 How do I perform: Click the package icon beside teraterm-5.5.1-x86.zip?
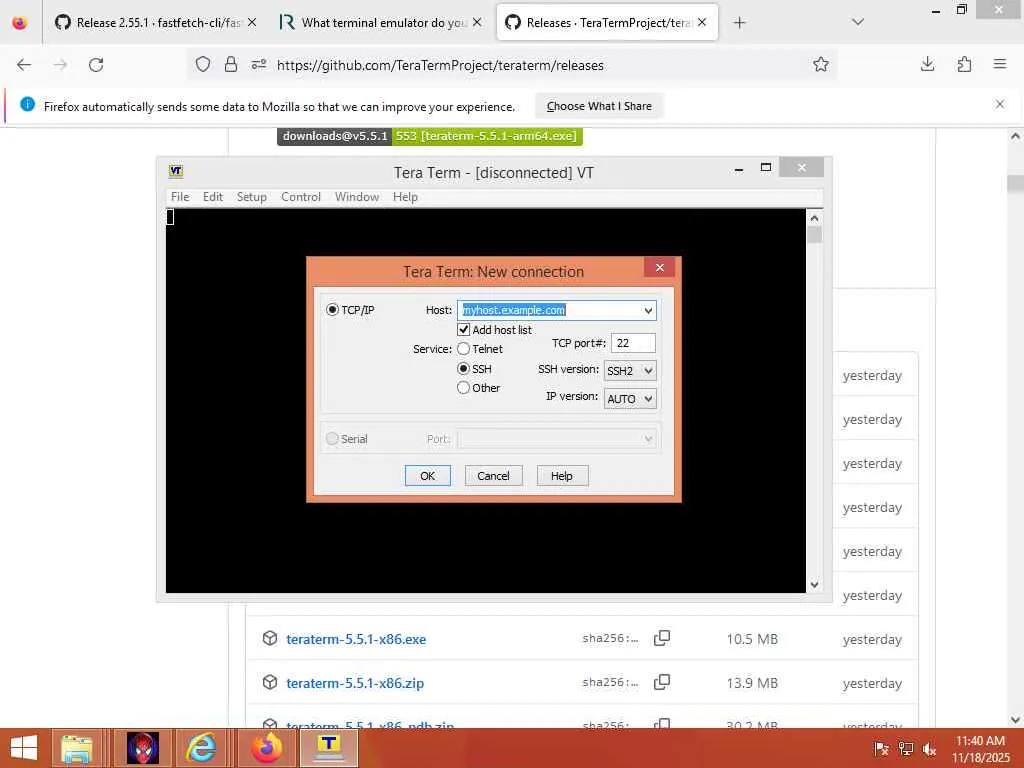tap(270, 682)
